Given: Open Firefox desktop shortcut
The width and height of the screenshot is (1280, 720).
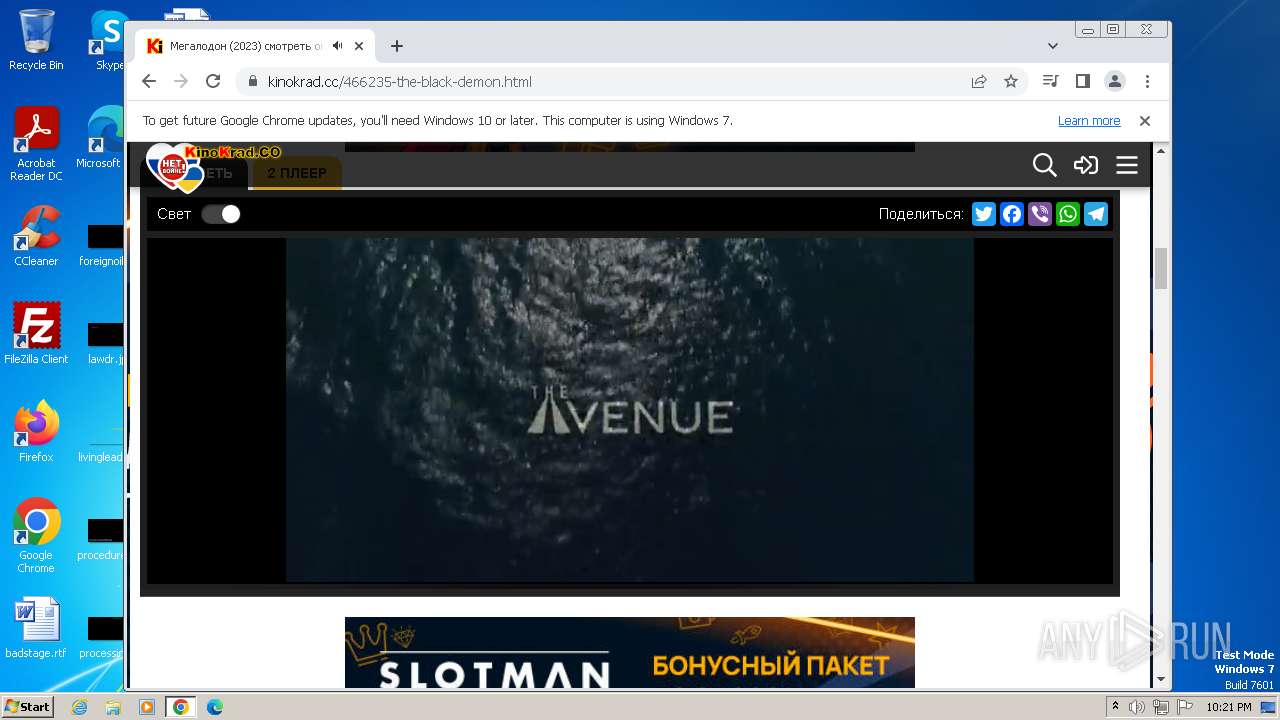Looking at the screenshot, I should (36, 431).
